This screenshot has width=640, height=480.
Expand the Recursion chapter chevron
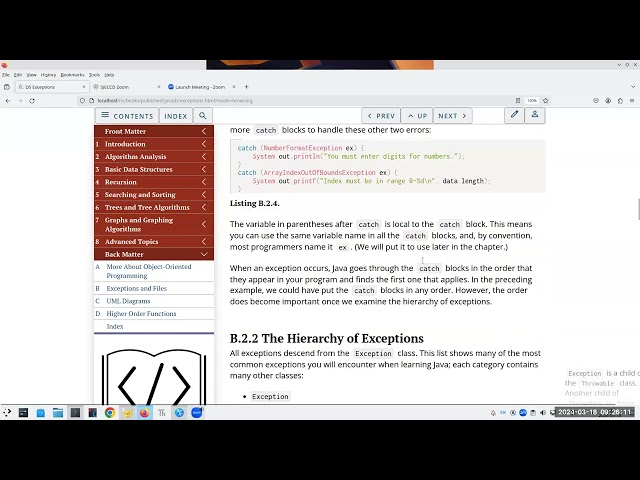pos(204,182)
